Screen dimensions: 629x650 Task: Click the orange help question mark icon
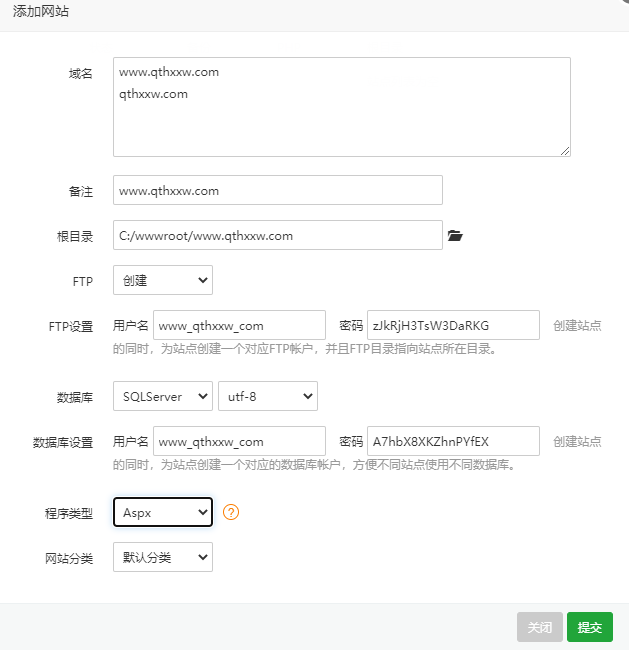point(231,512)
